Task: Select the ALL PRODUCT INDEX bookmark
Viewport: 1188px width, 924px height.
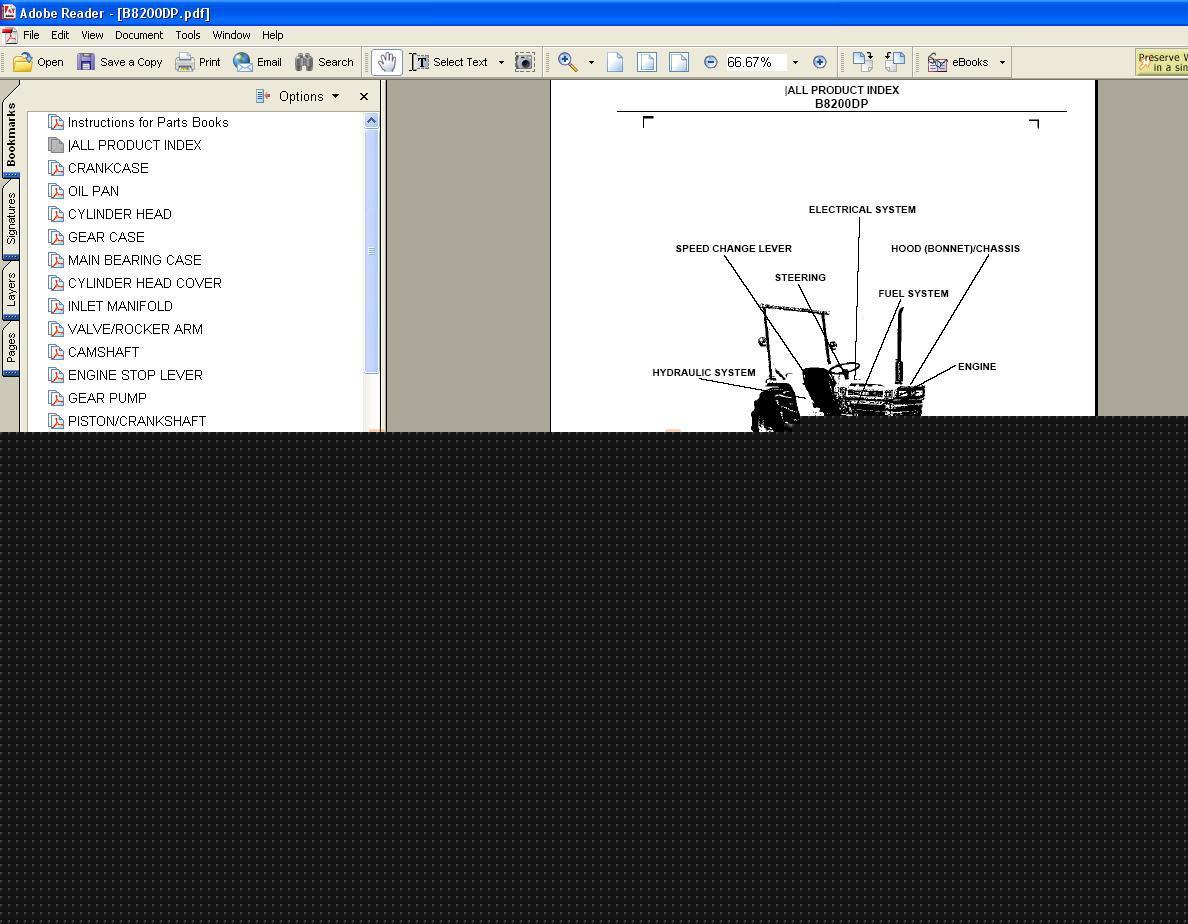Action: pyautogui.click(x=135, y=145)
